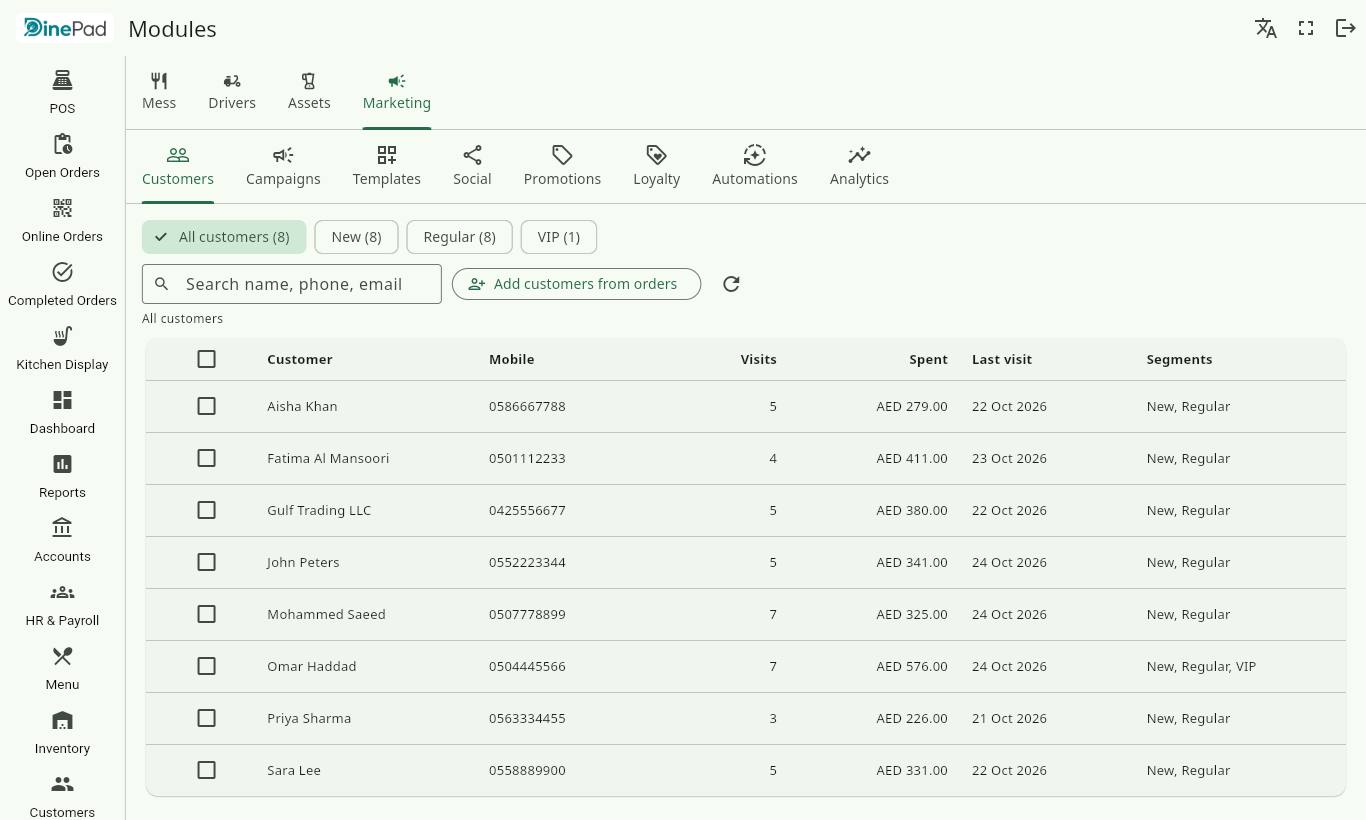This screenshot has height=820, width=1366.
Task: Open the Dashboard sidebar icon
Action: (62, 400)
